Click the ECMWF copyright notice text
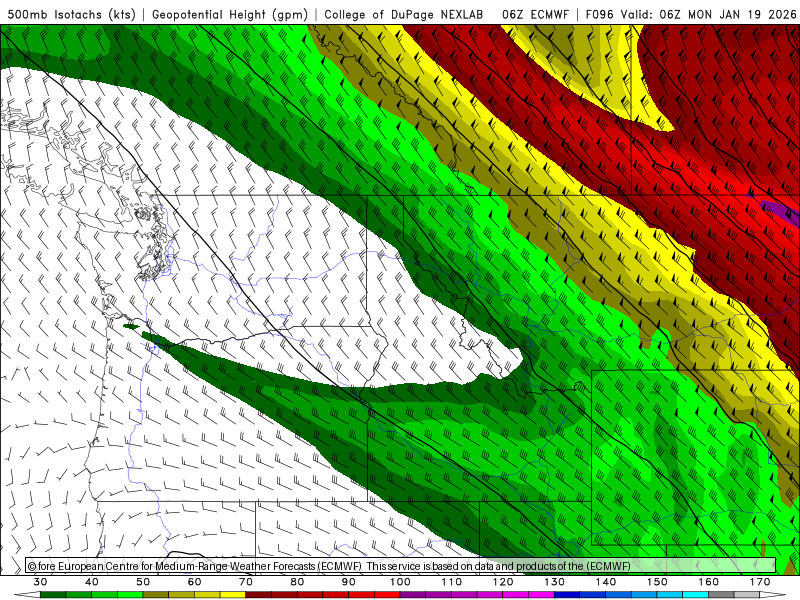 (329, 566)
